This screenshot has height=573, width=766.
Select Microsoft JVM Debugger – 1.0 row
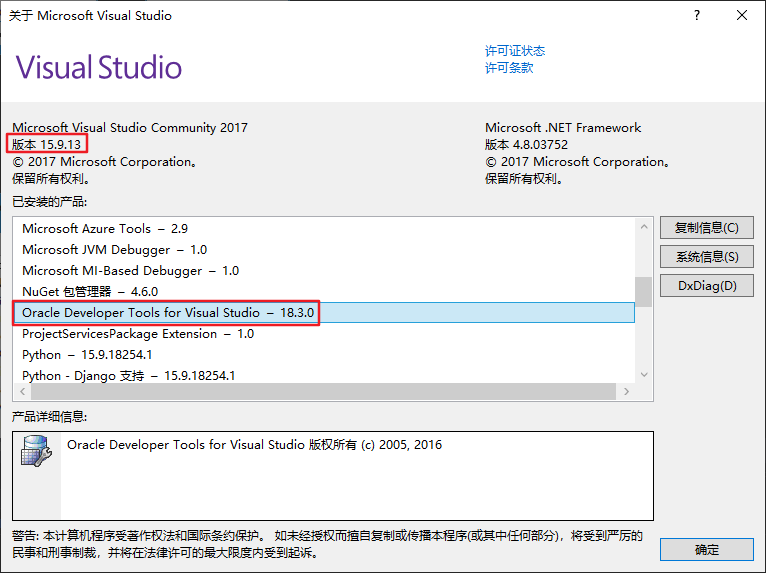(324, 250)
